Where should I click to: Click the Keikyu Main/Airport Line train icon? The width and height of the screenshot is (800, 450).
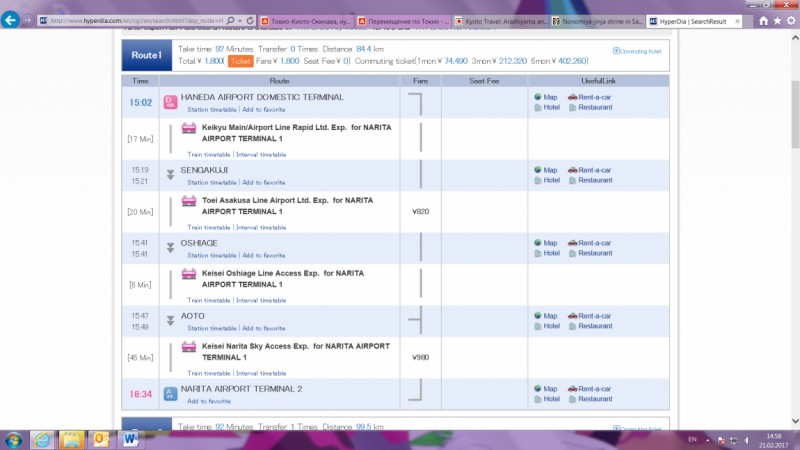click(x=188, y=128)
